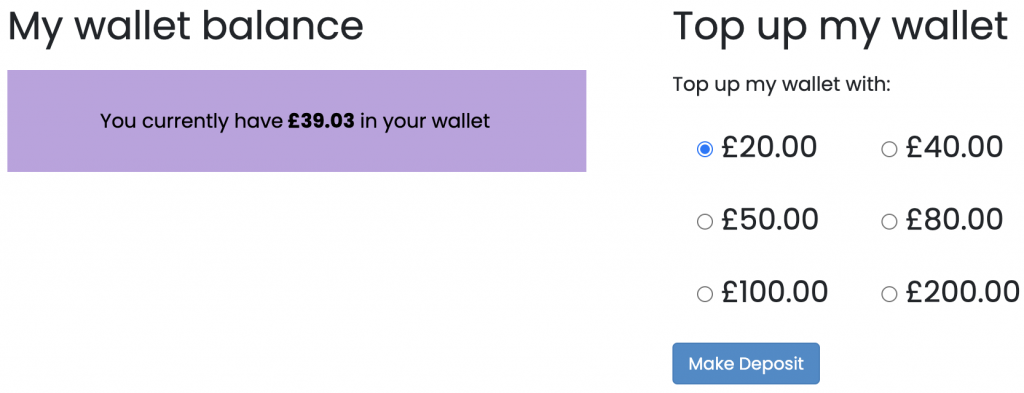Click the purple wallet balance banner

point(296,121)
